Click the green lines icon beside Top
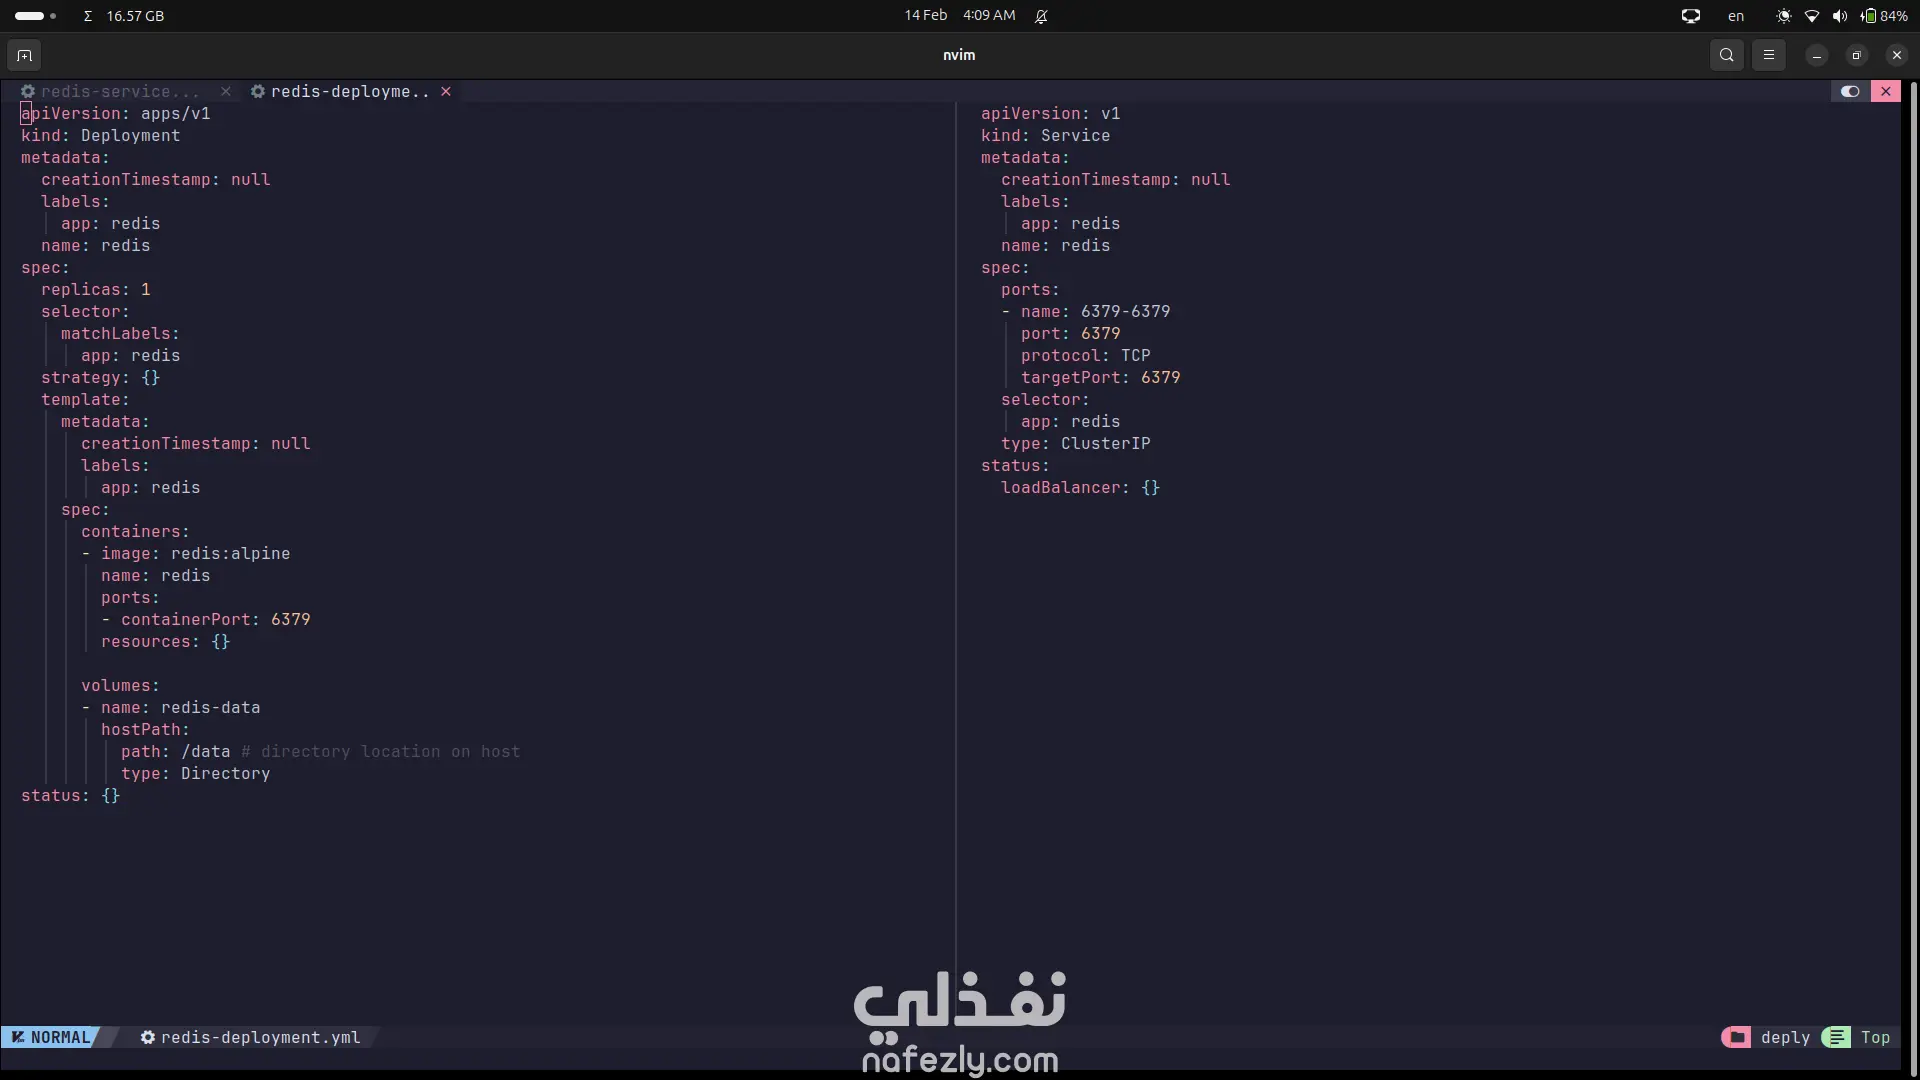The width and height of the screenshot is (1920, 1080). (1836, 1037)
